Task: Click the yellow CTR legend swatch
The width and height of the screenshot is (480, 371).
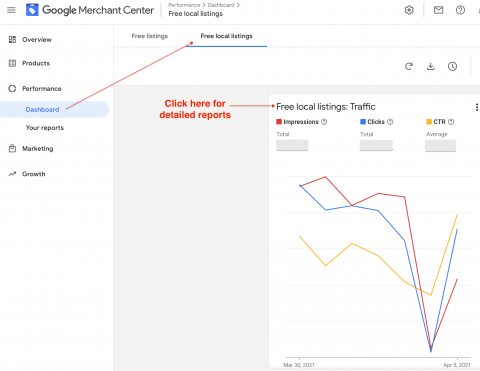Action: (x=429, y=122)
